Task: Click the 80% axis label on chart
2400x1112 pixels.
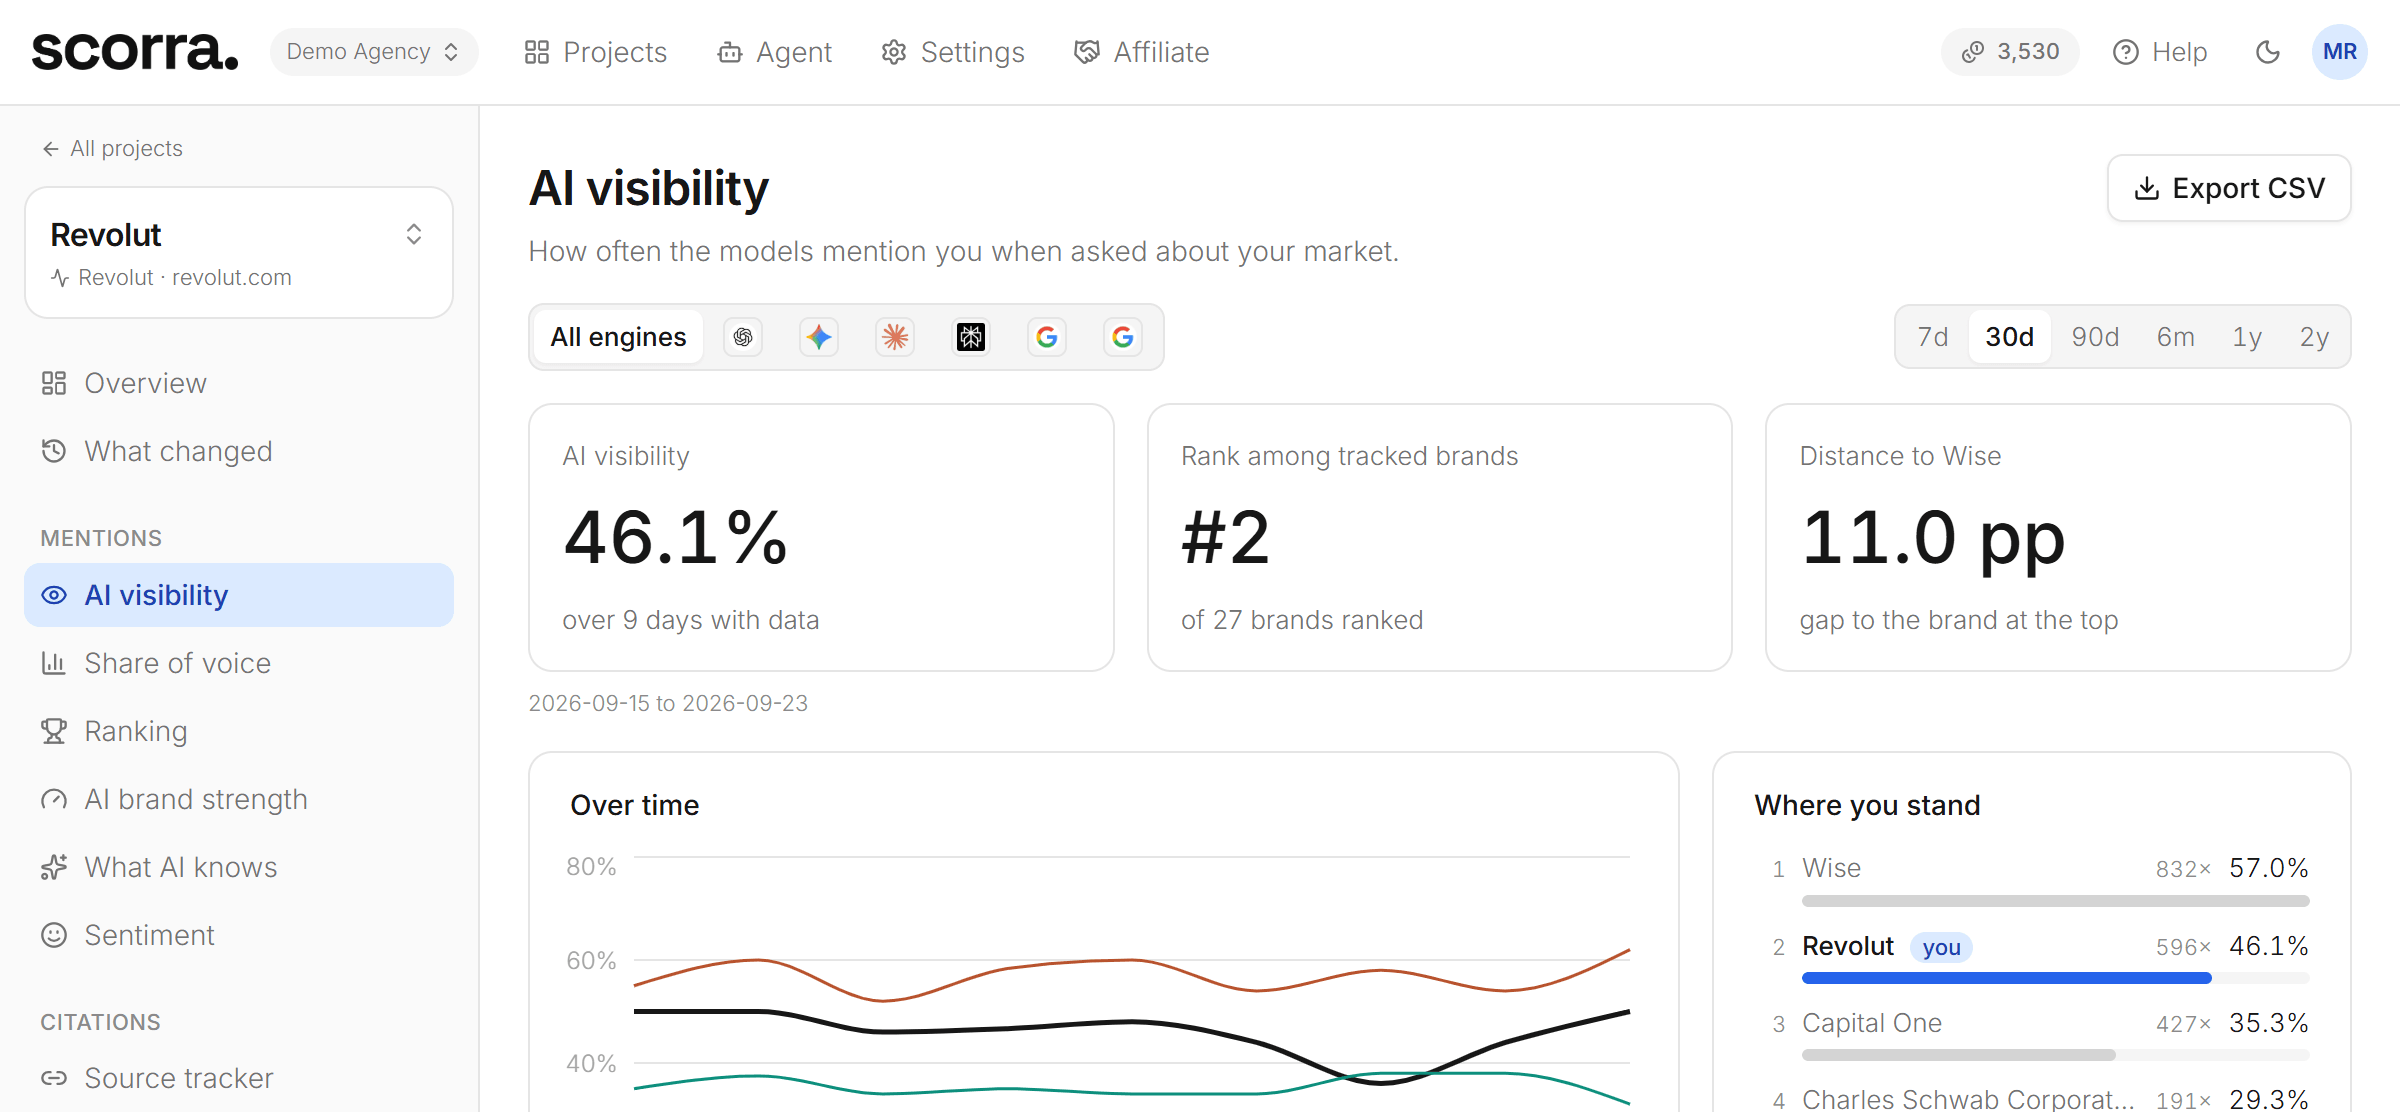Action: [x=591, y=866]
